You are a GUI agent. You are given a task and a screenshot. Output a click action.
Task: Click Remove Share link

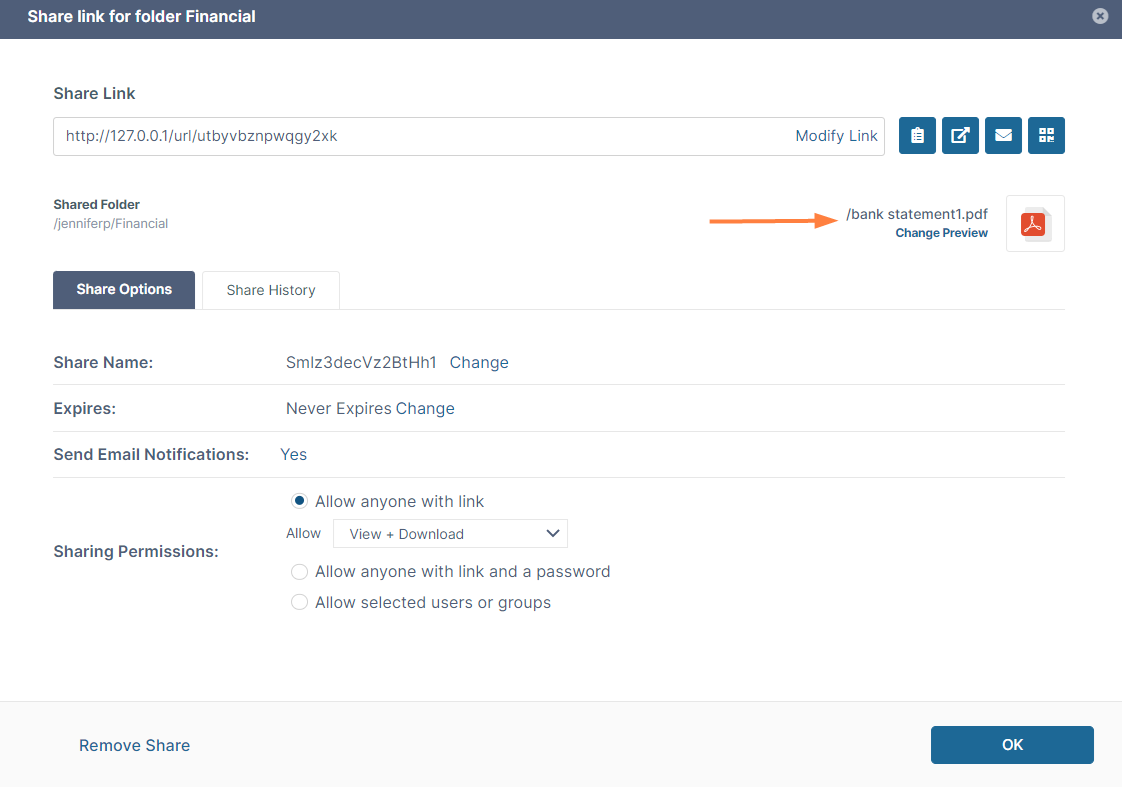coord(134,745)
